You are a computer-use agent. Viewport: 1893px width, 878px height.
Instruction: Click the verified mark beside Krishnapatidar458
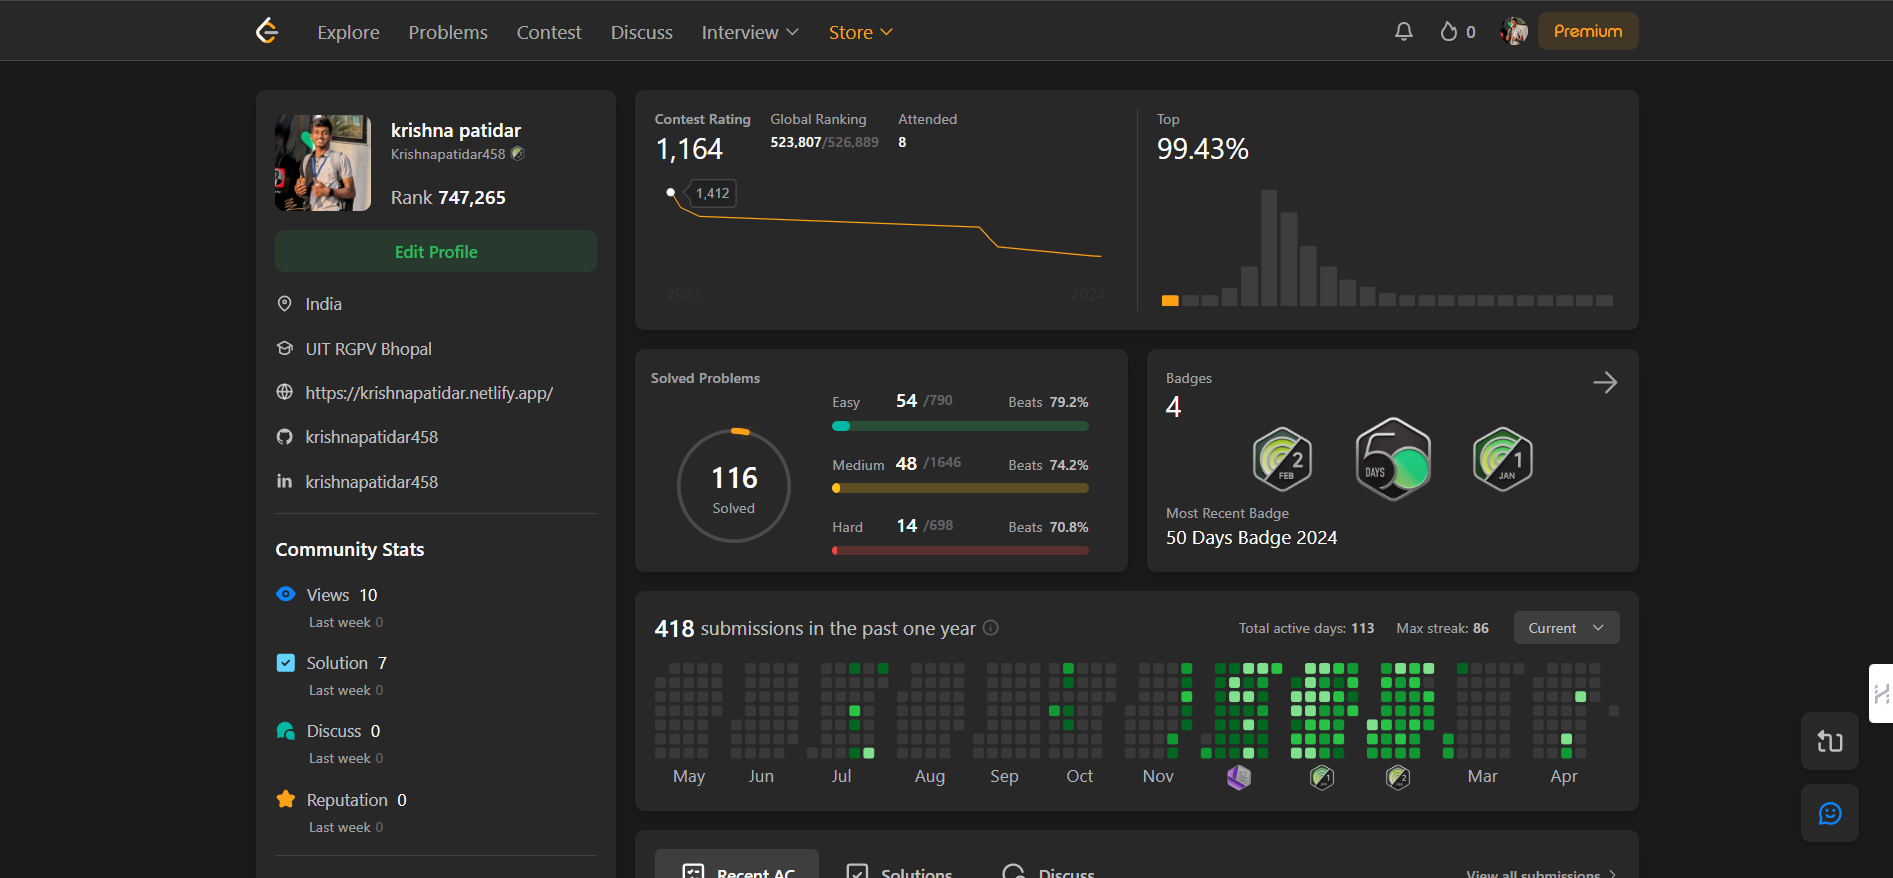[x=518, y=154]
